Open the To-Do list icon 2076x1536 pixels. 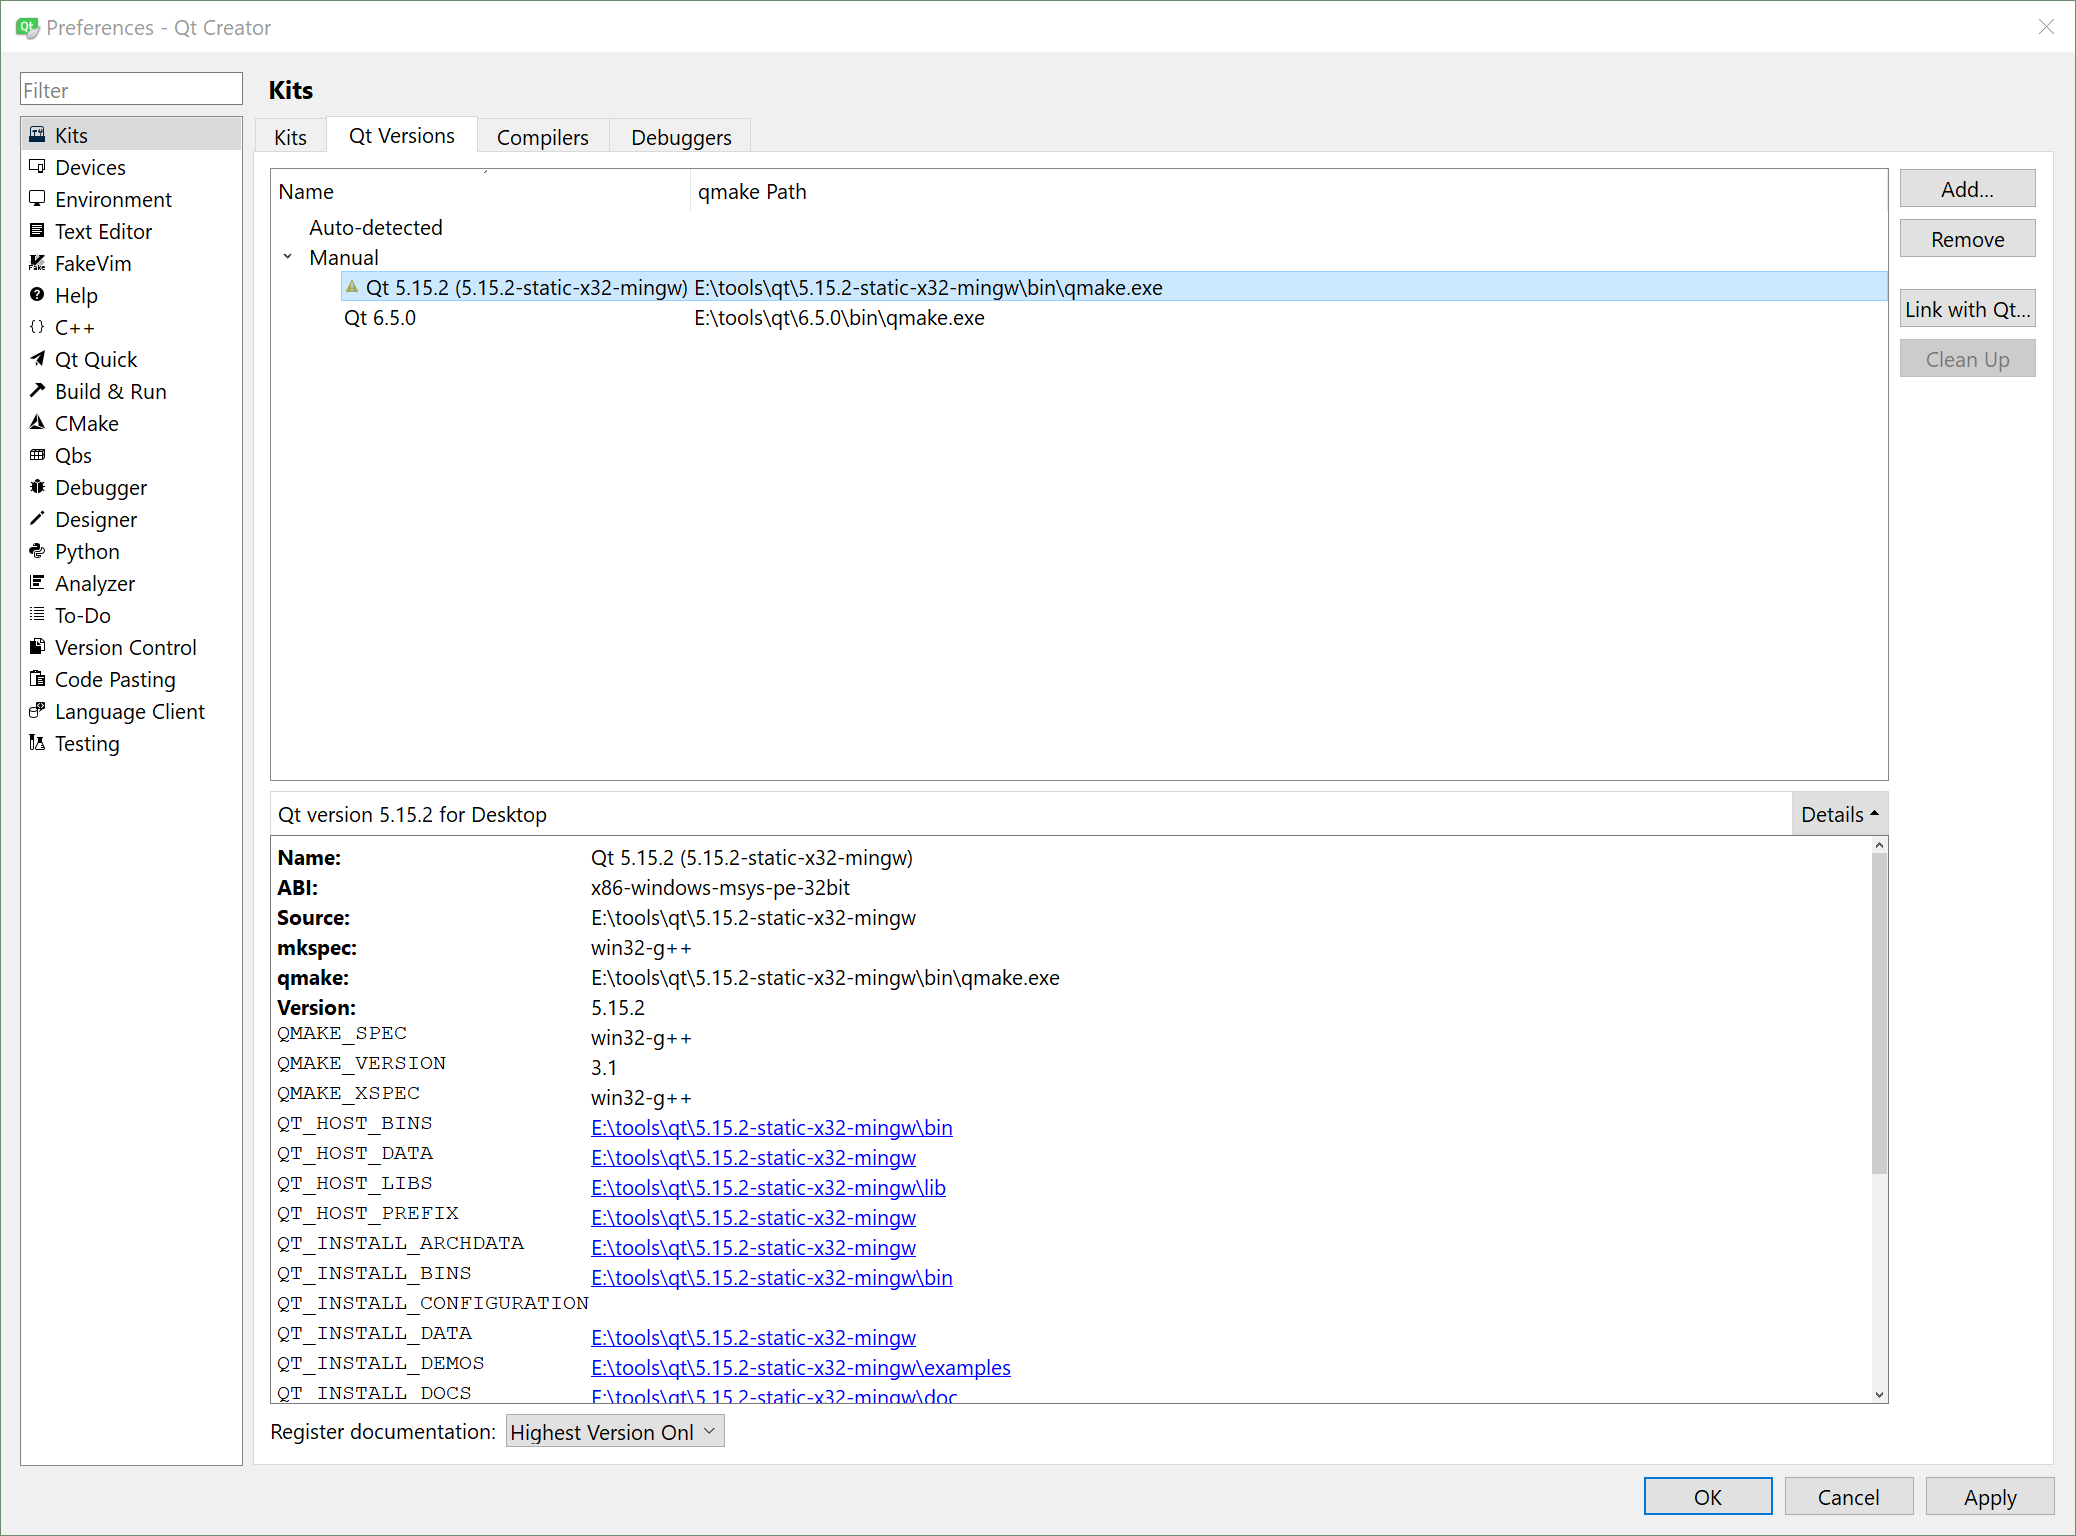coord(37,614)
